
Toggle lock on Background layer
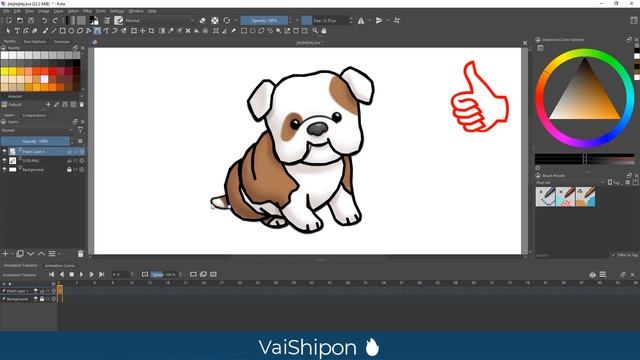pos(69,169)
